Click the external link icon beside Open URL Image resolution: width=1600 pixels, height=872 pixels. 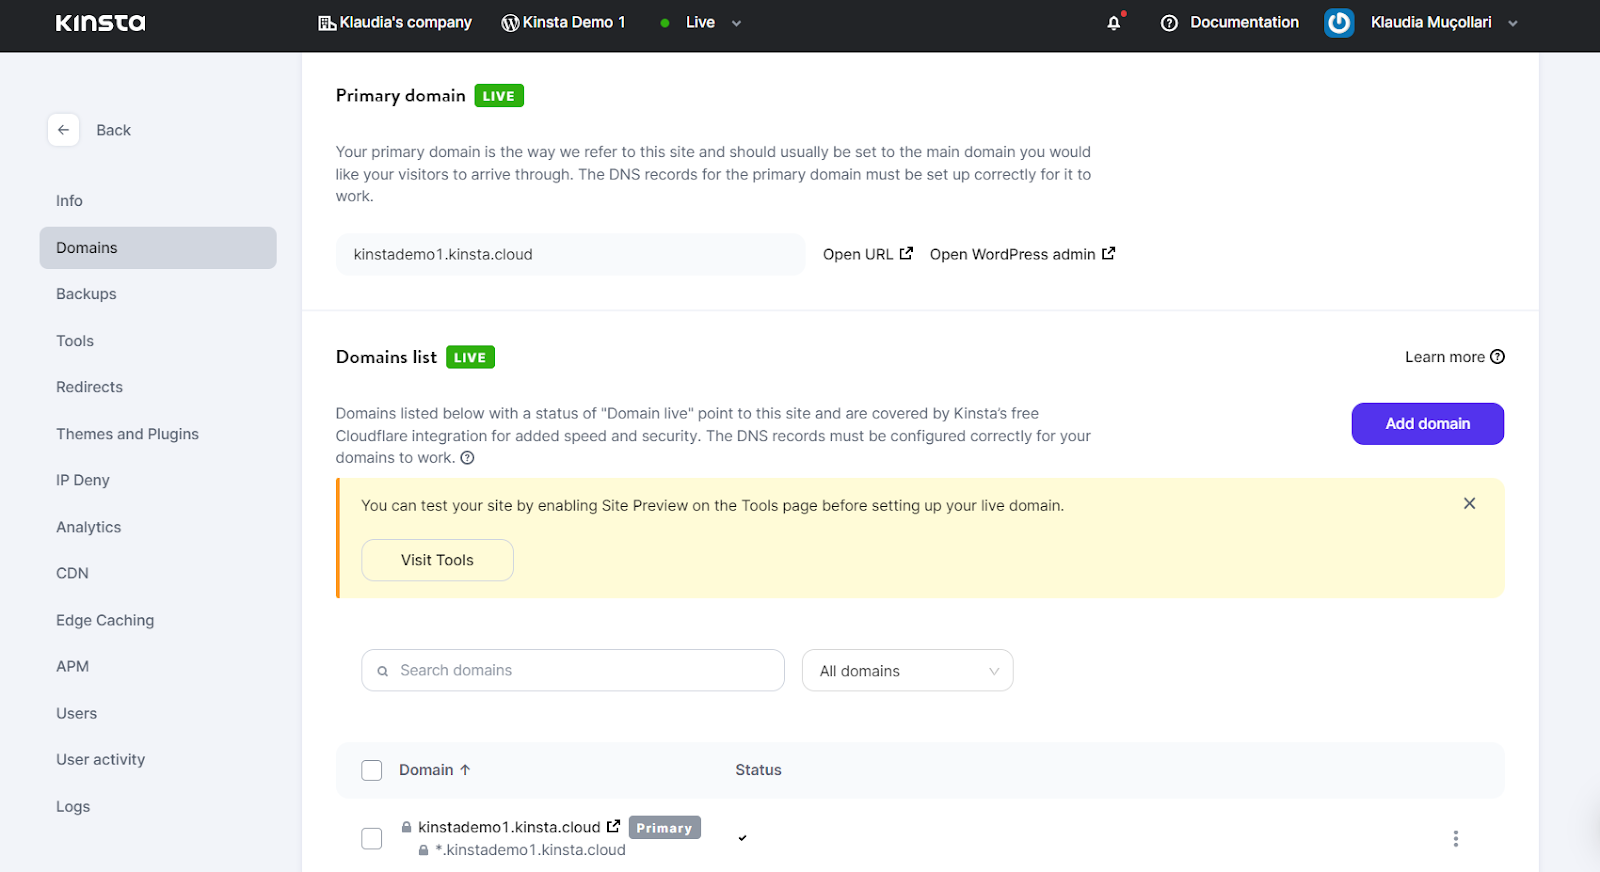pyautogui.click(x=906, y=253)
